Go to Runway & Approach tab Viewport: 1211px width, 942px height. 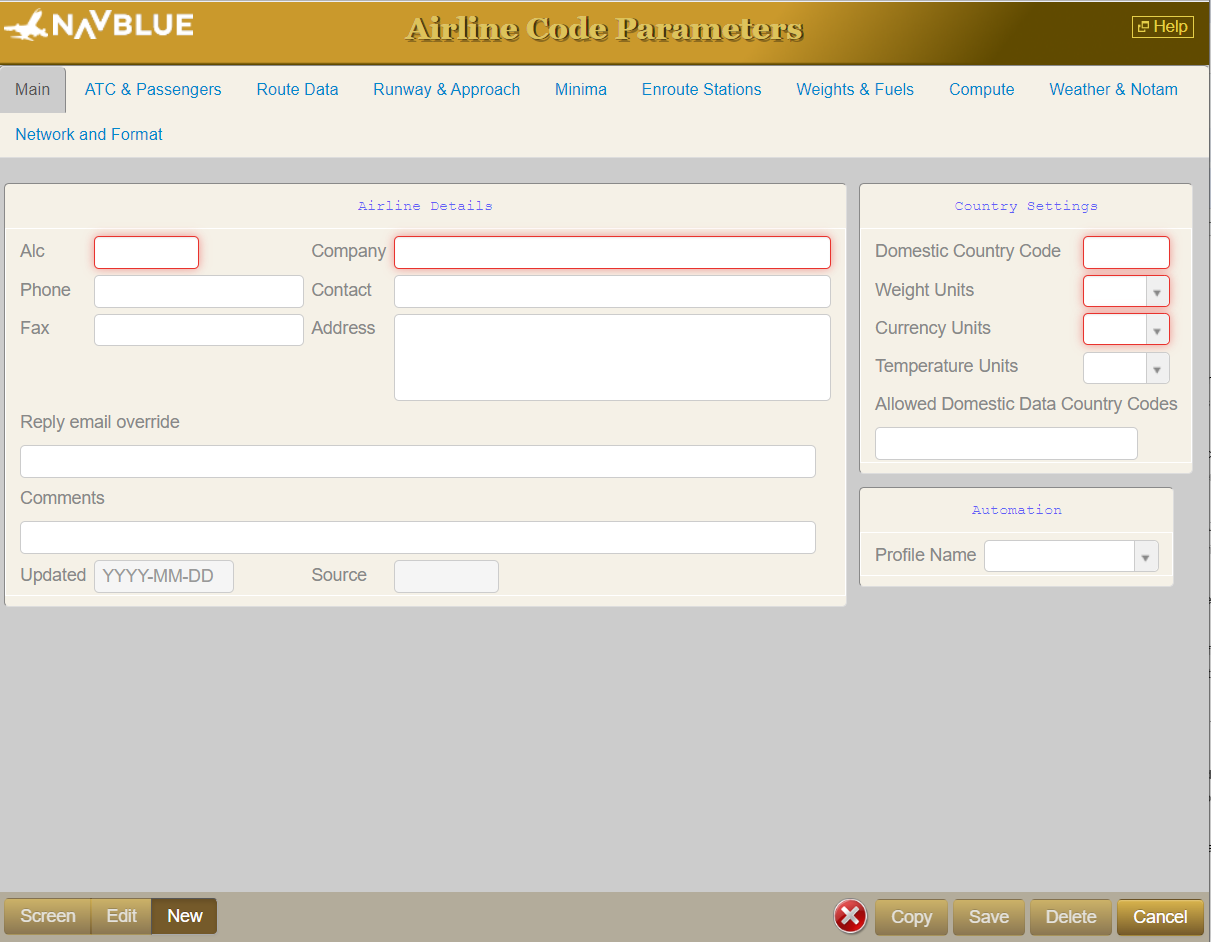(x=447, y=90)
